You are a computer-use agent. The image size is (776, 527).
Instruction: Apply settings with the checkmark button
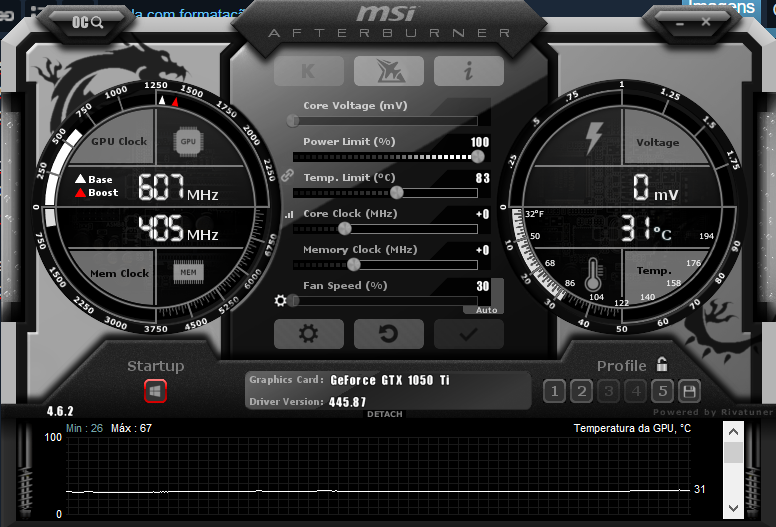tap(469, 334)
